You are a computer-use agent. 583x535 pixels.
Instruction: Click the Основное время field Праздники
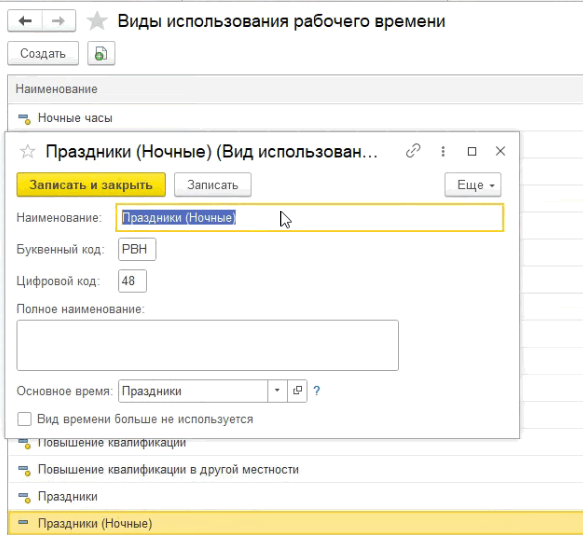(x=193, y=391)
